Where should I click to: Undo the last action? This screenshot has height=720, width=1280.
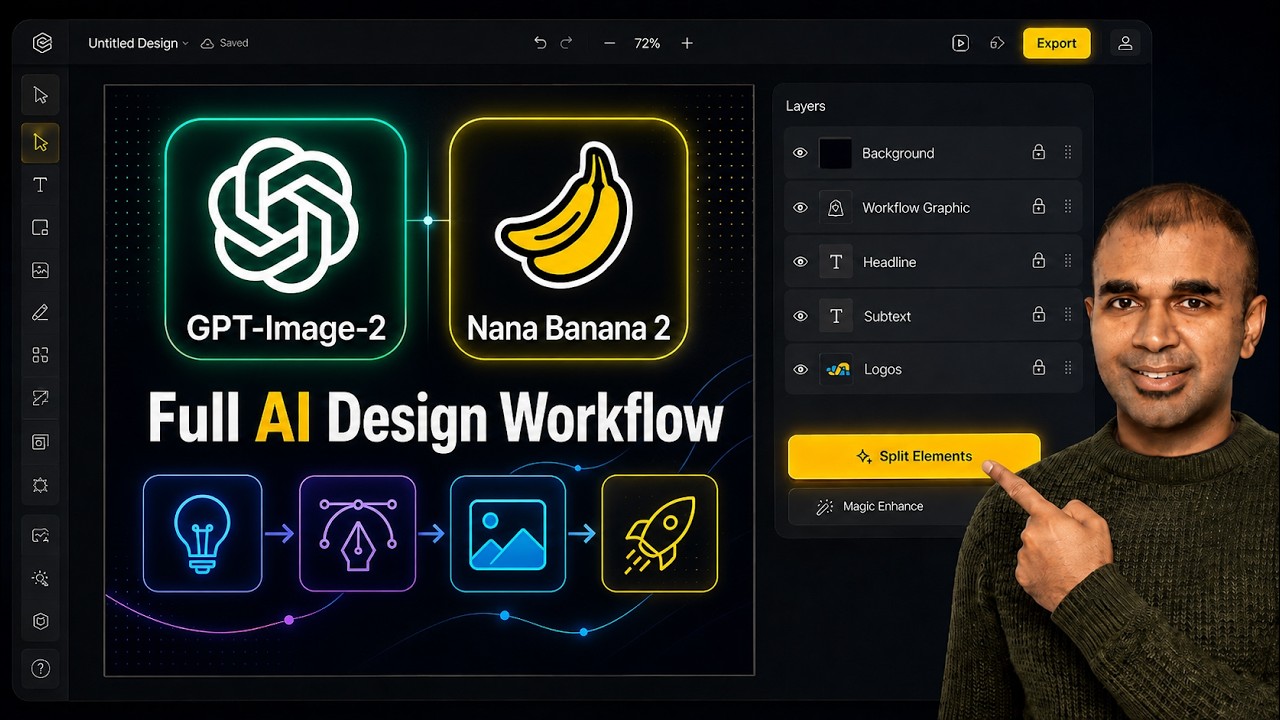tap(540, 43)
